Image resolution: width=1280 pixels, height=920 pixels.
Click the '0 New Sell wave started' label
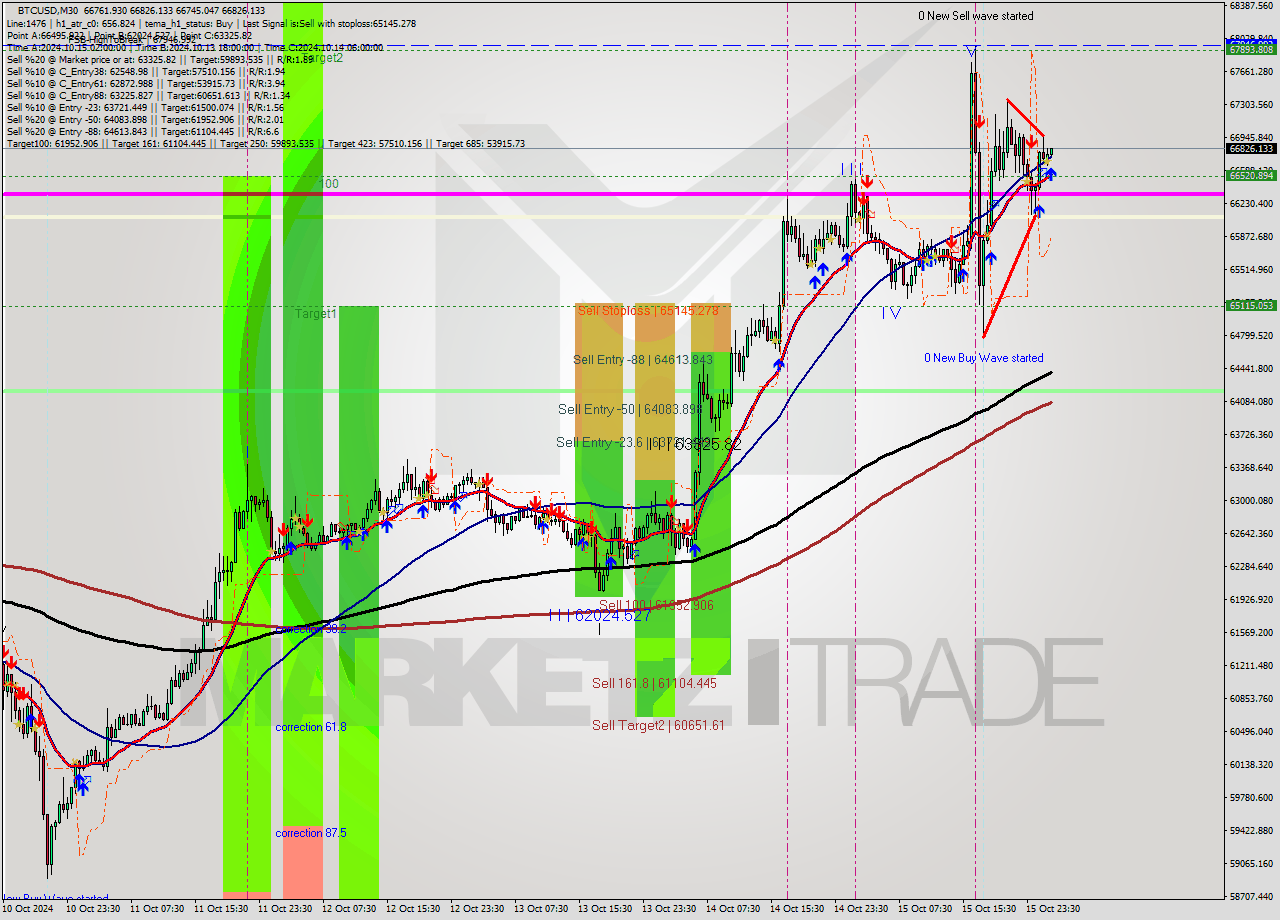click(x=976, y=16)
